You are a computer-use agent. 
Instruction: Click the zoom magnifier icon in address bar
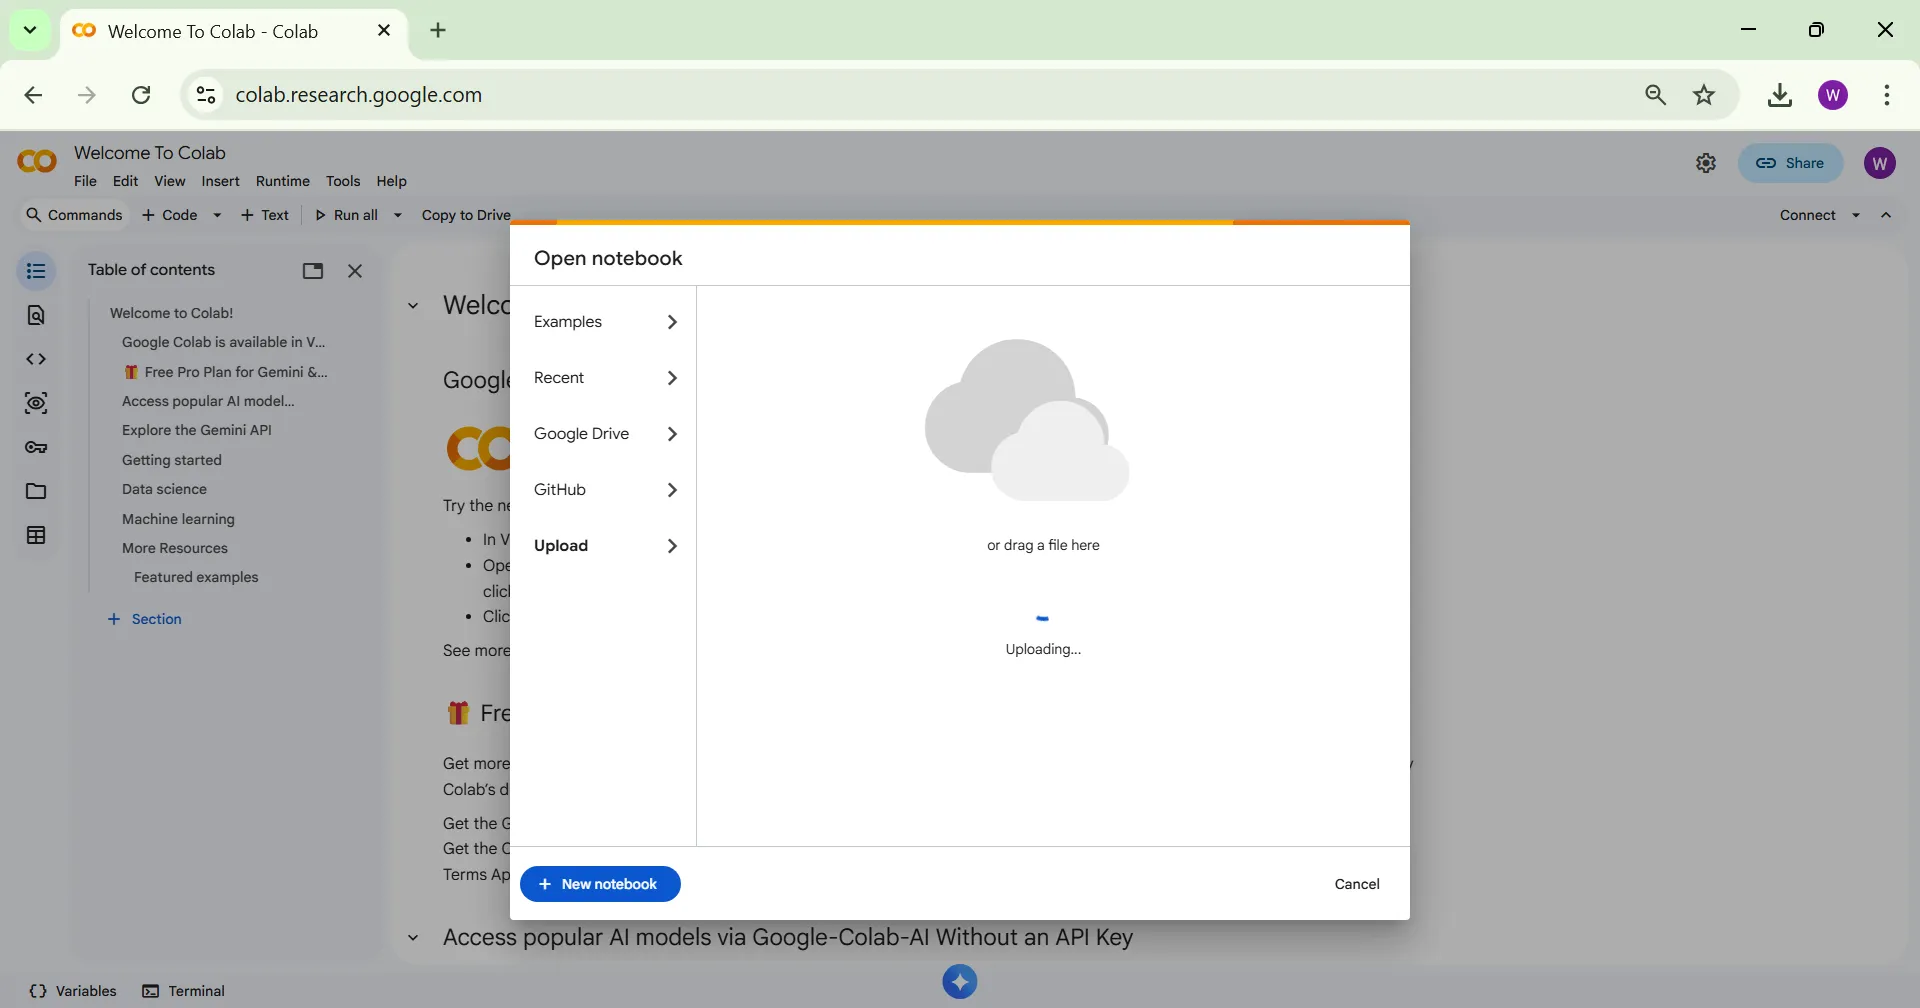tap(1656, 95)
